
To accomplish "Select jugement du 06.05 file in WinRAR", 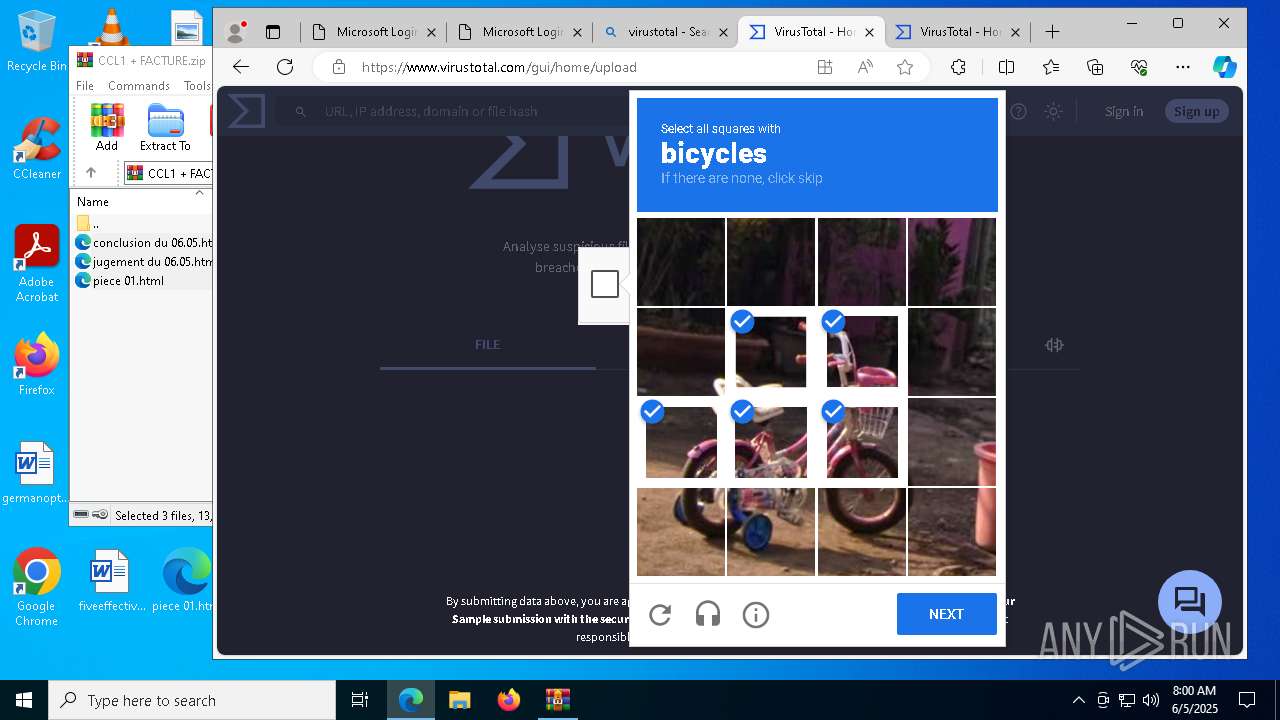I will pos(143,261).
